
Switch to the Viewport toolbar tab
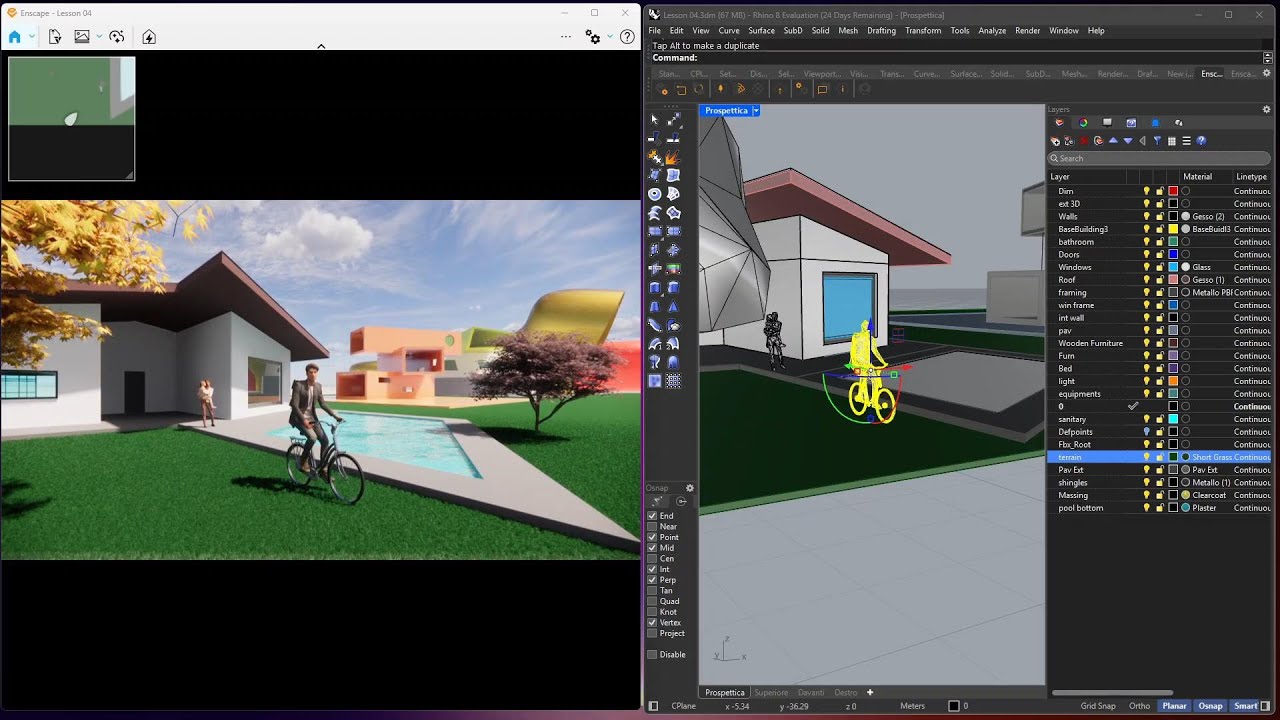[x=822, y=74]
